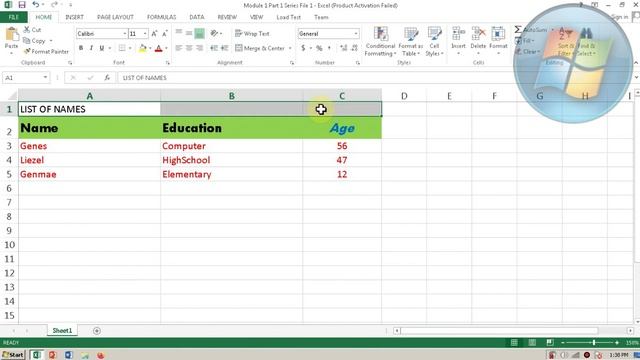Open Number group dialog launcher
This screenshot has height=360, width=640.
point(358,63)
